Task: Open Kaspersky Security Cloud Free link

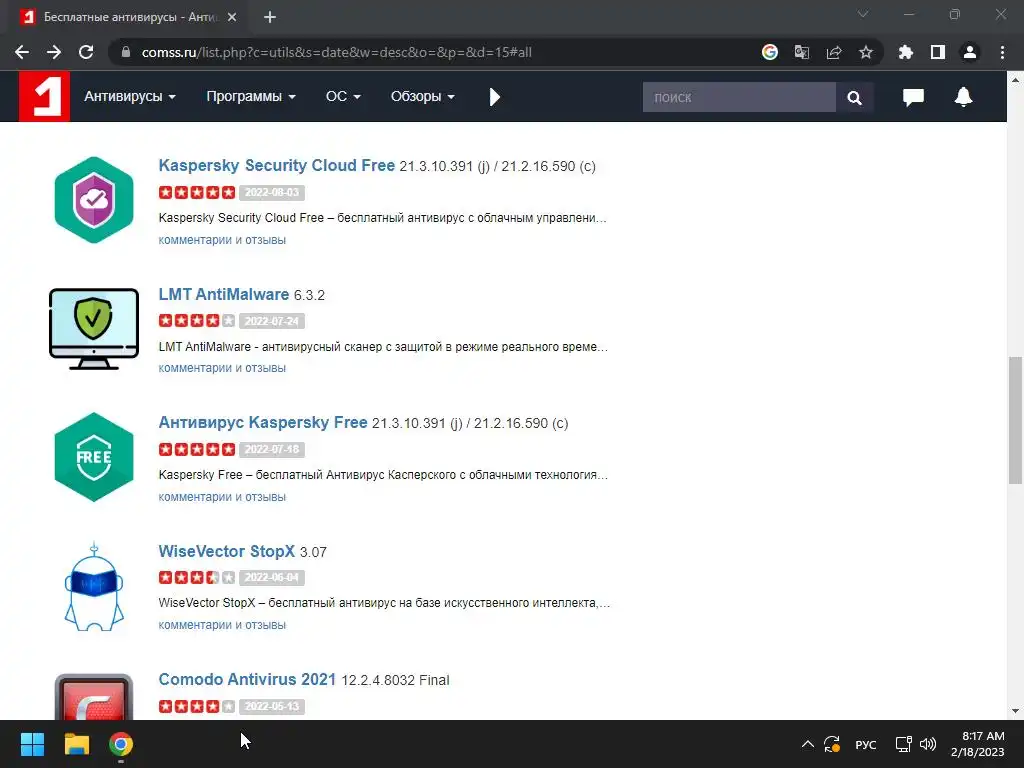Action: 276,165
